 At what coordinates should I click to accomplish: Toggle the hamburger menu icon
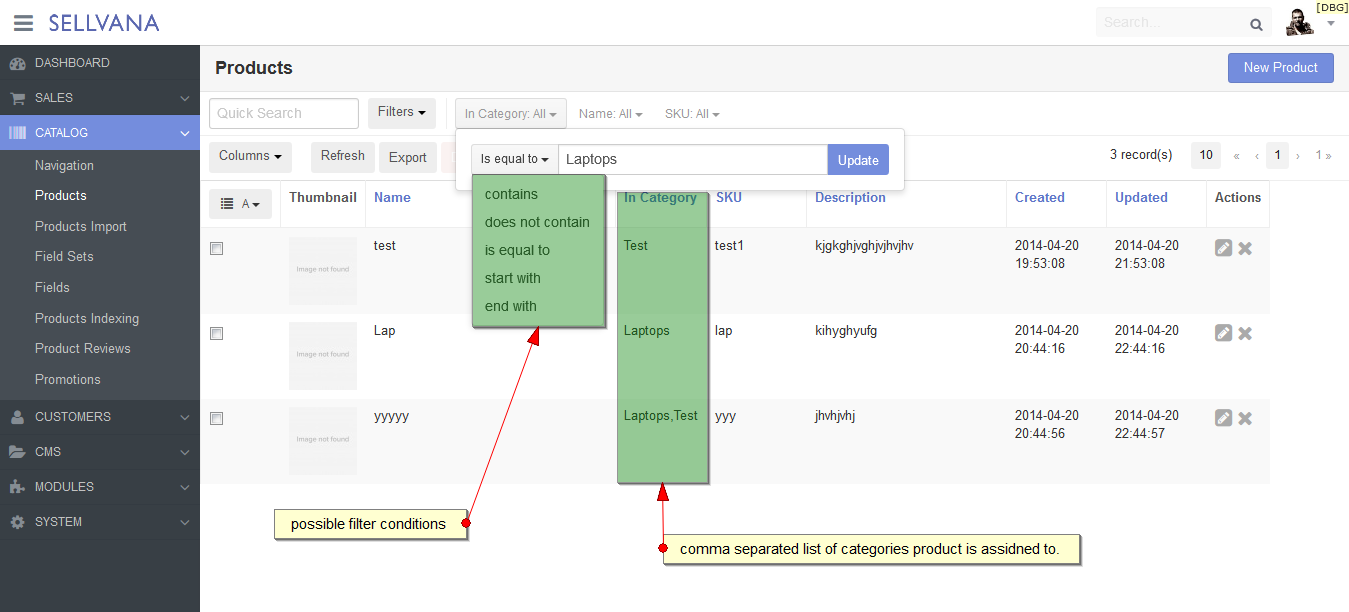tap(23, 23)
